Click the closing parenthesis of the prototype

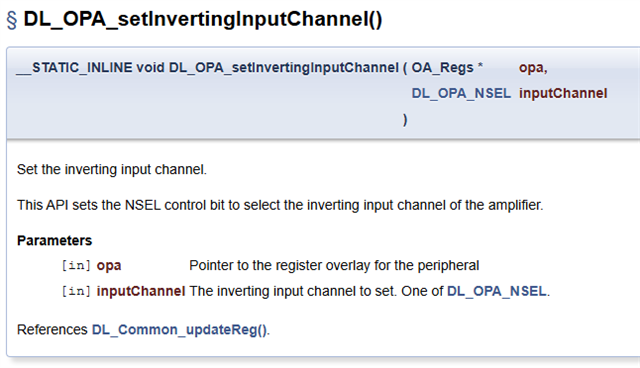pyautogui.click(x=405, y=120)
